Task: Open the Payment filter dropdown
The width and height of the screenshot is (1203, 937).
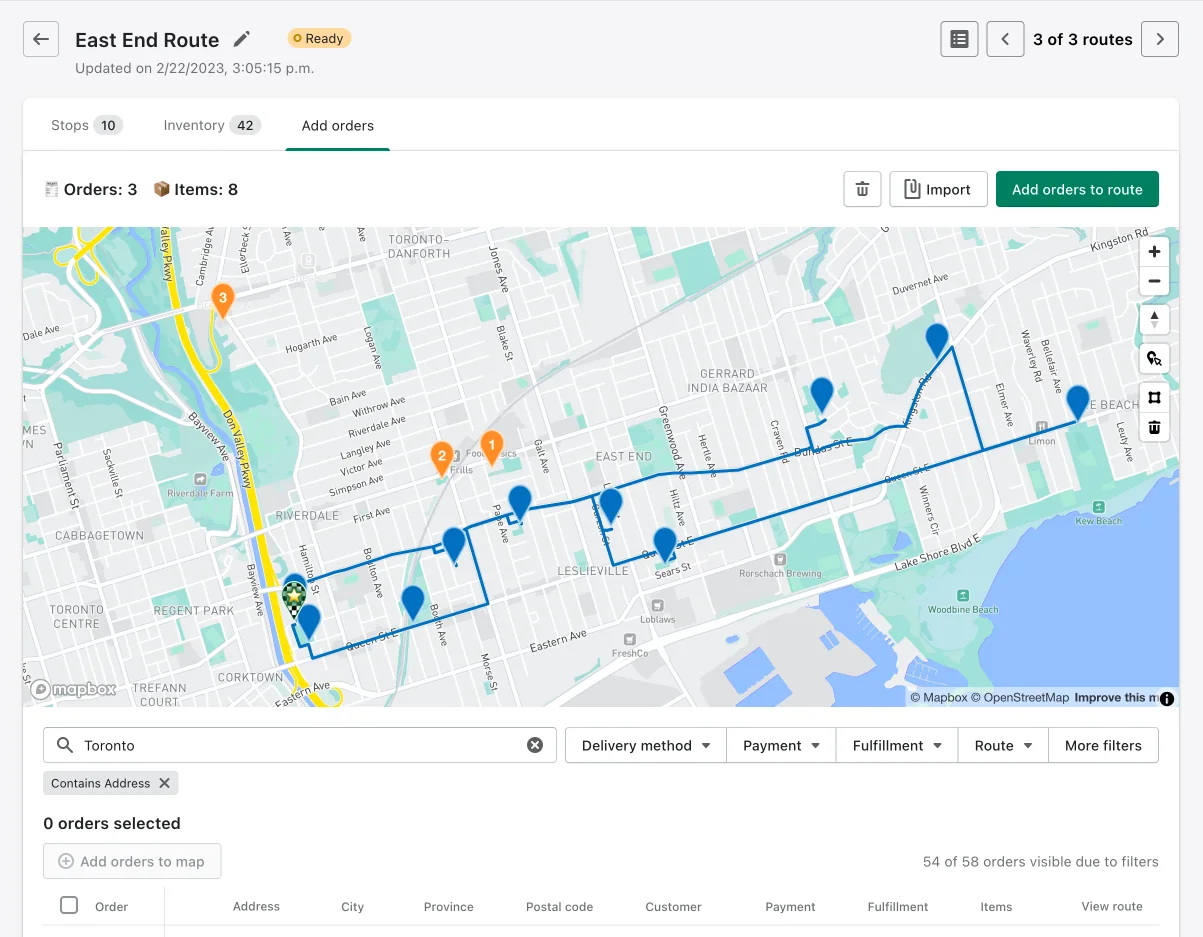Action: coord(781,745)
